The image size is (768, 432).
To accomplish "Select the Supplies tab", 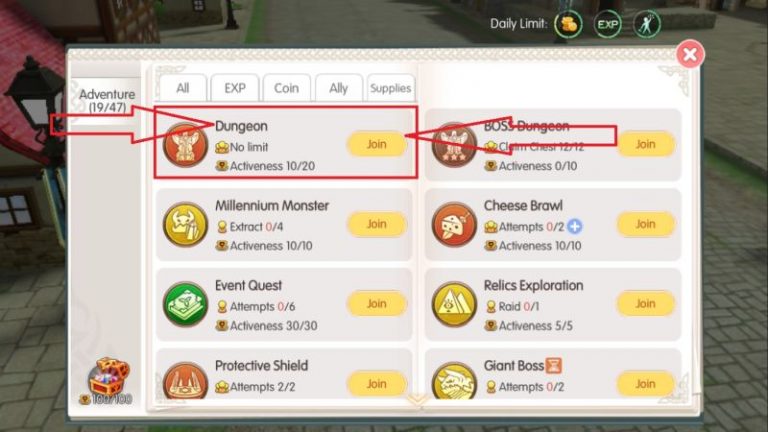I will pyautogui.click(x=390, y=88).
